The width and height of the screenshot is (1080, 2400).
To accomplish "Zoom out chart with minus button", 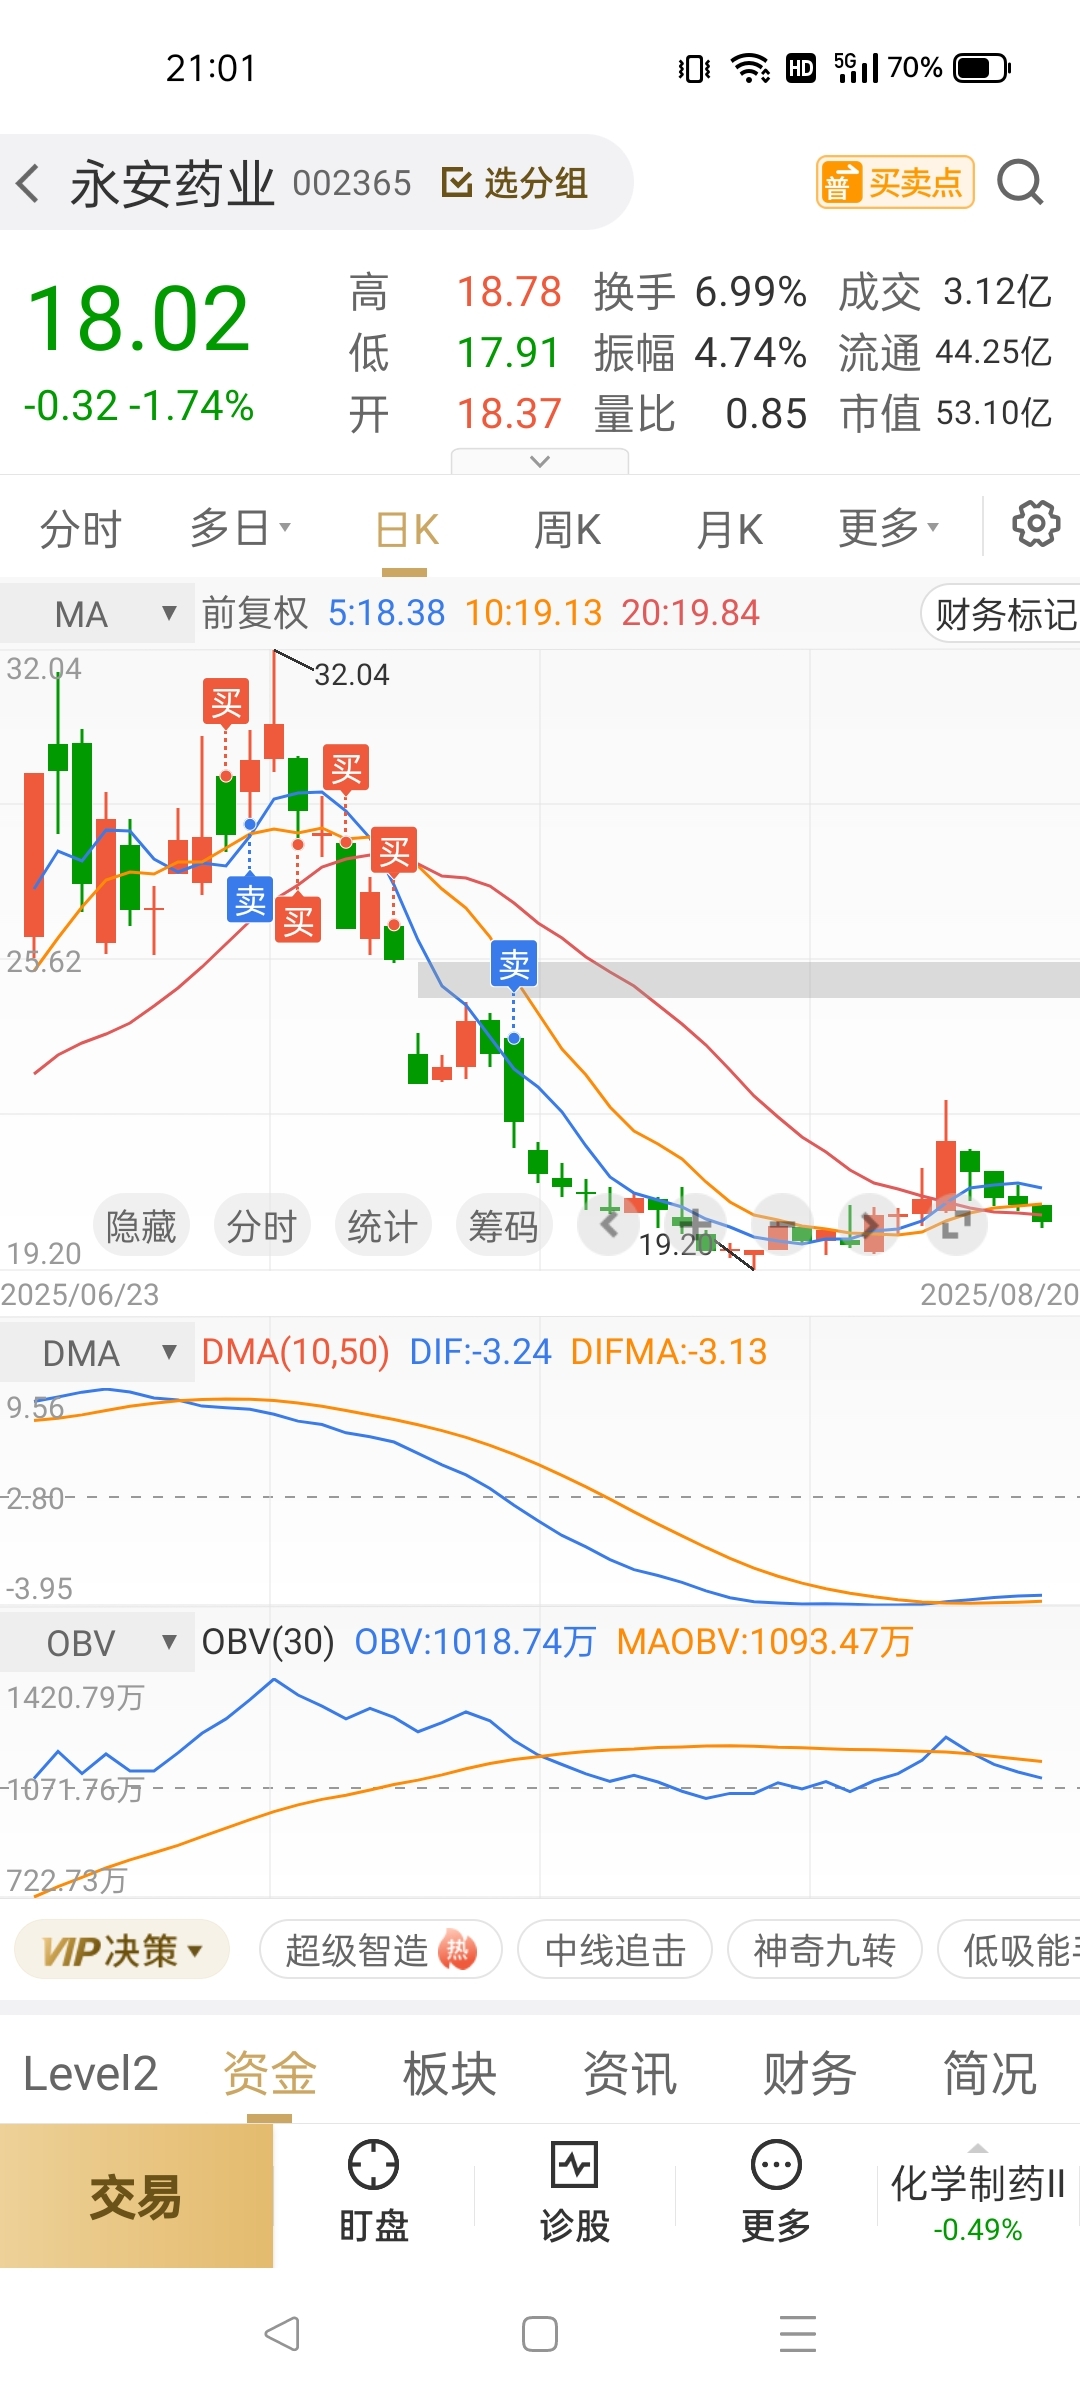I will tap(783, 1224).
